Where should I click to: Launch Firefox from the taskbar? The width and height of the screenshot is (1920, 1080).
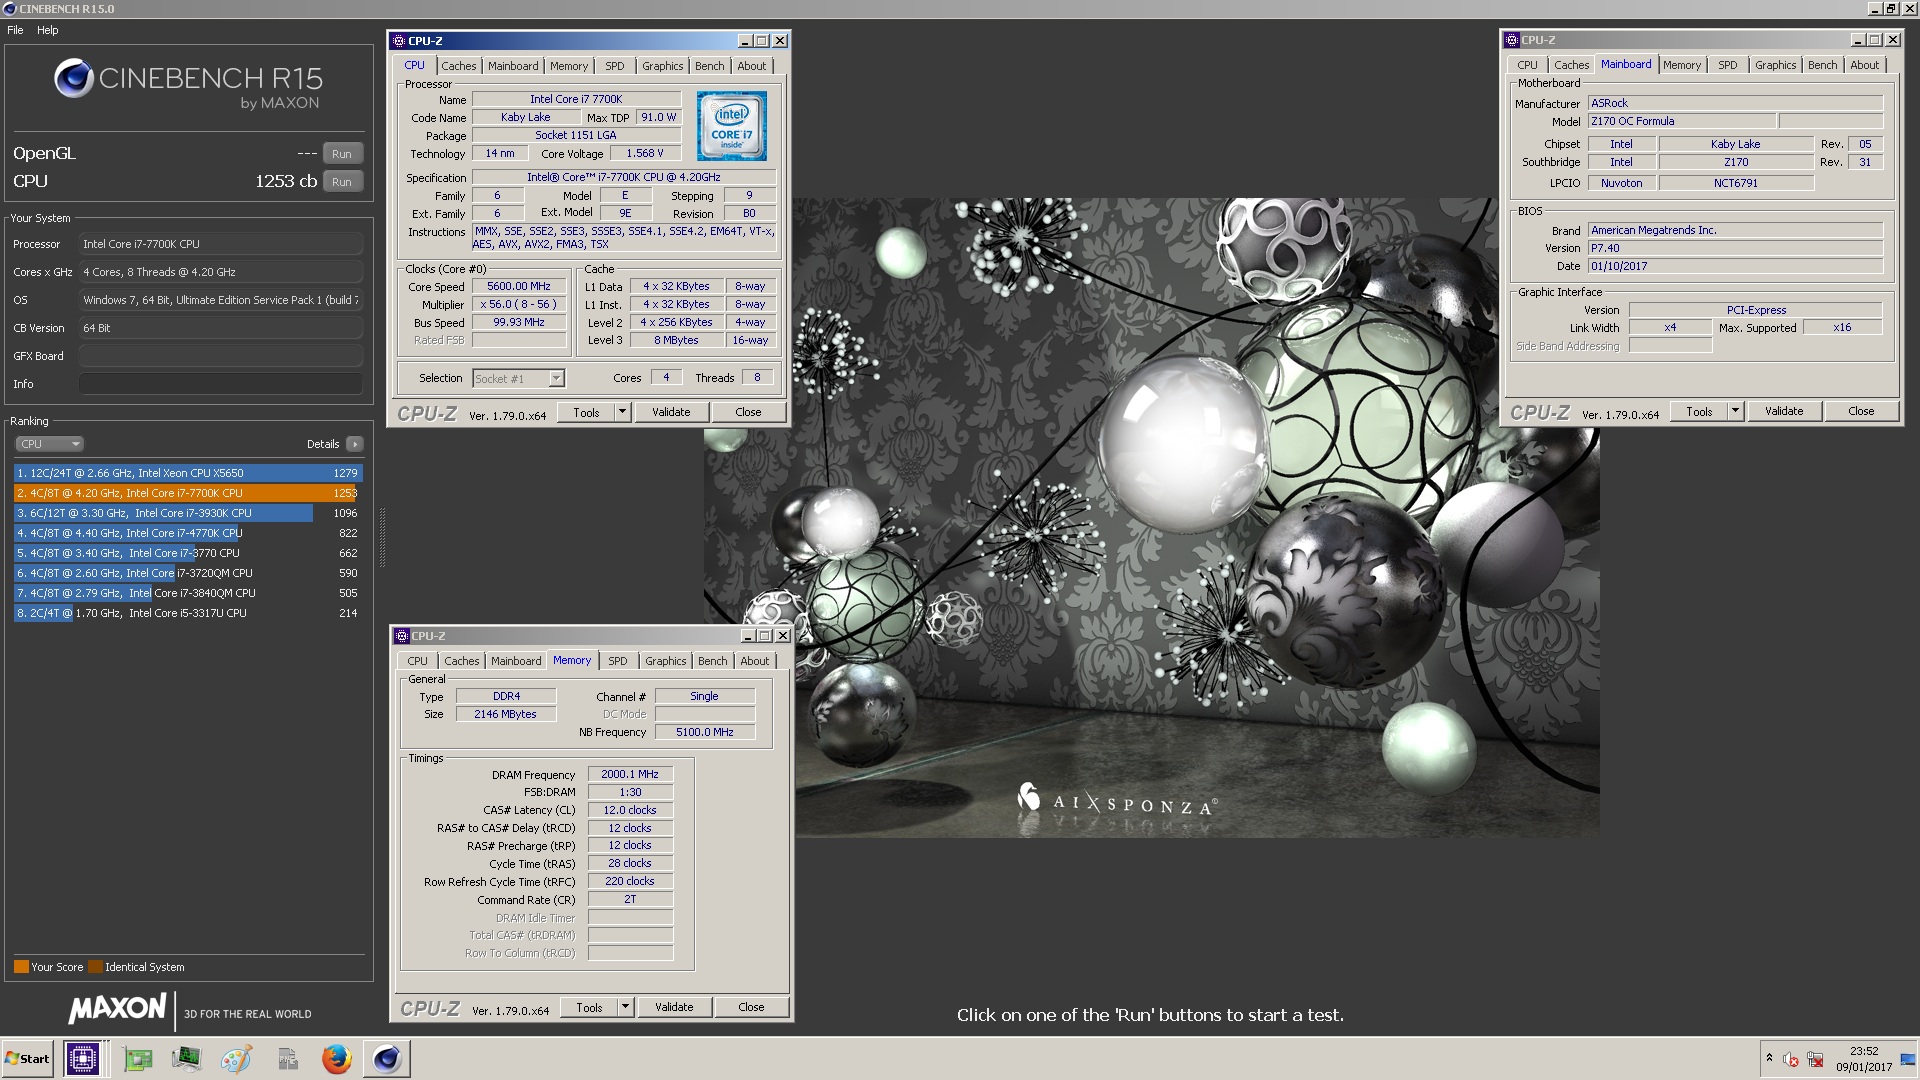click(337, 1058)
